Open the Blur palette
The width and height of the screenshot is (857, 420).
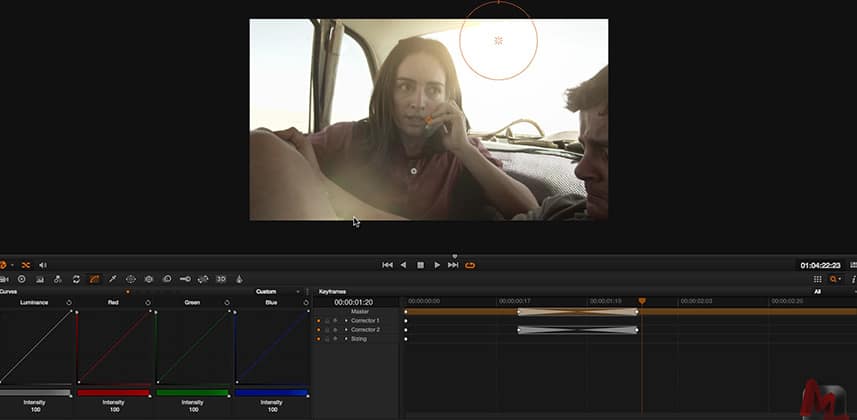click(x=167, y=279)
